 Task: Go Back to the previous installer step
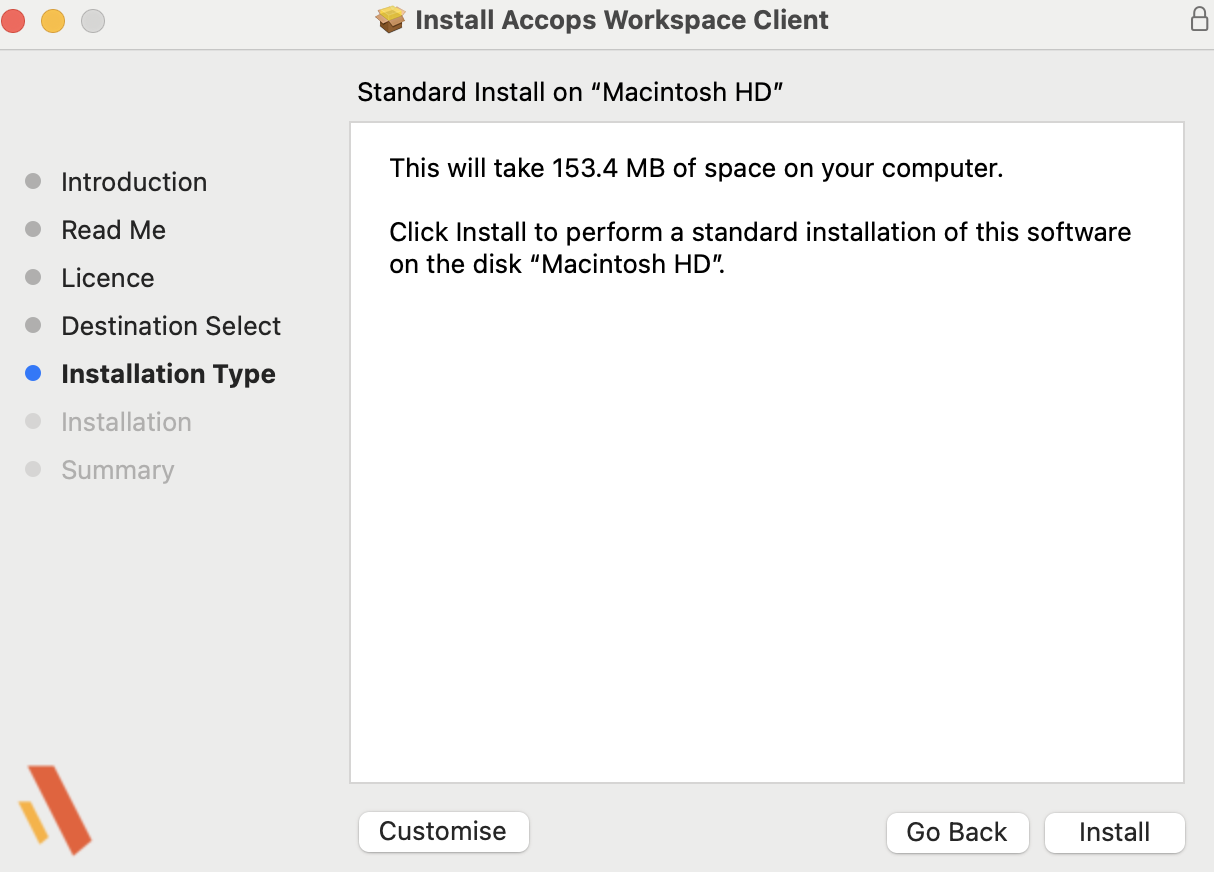(x=956, y=832)
